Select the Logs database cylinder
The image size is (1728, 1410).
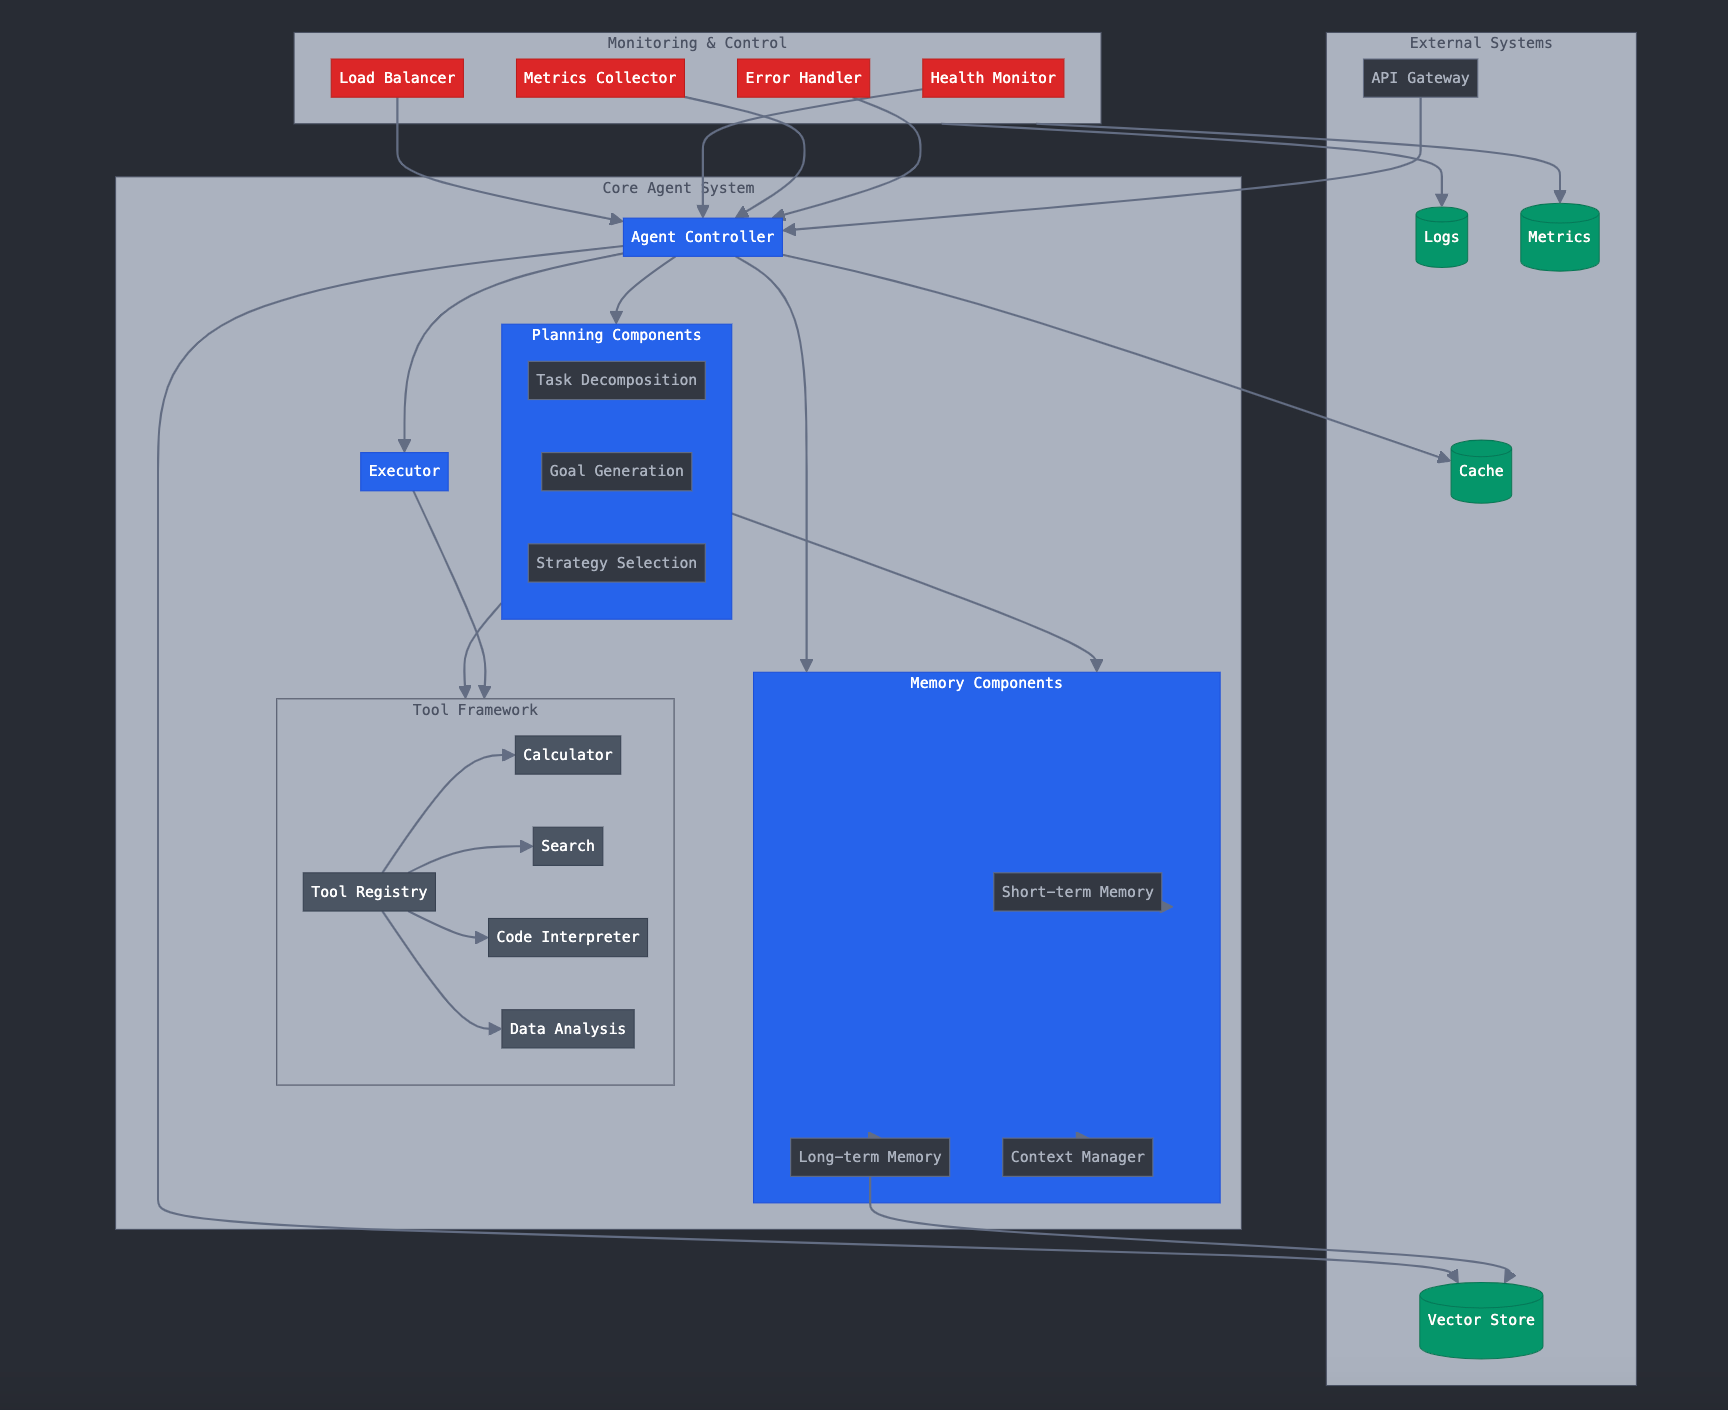coord(1442,237)
